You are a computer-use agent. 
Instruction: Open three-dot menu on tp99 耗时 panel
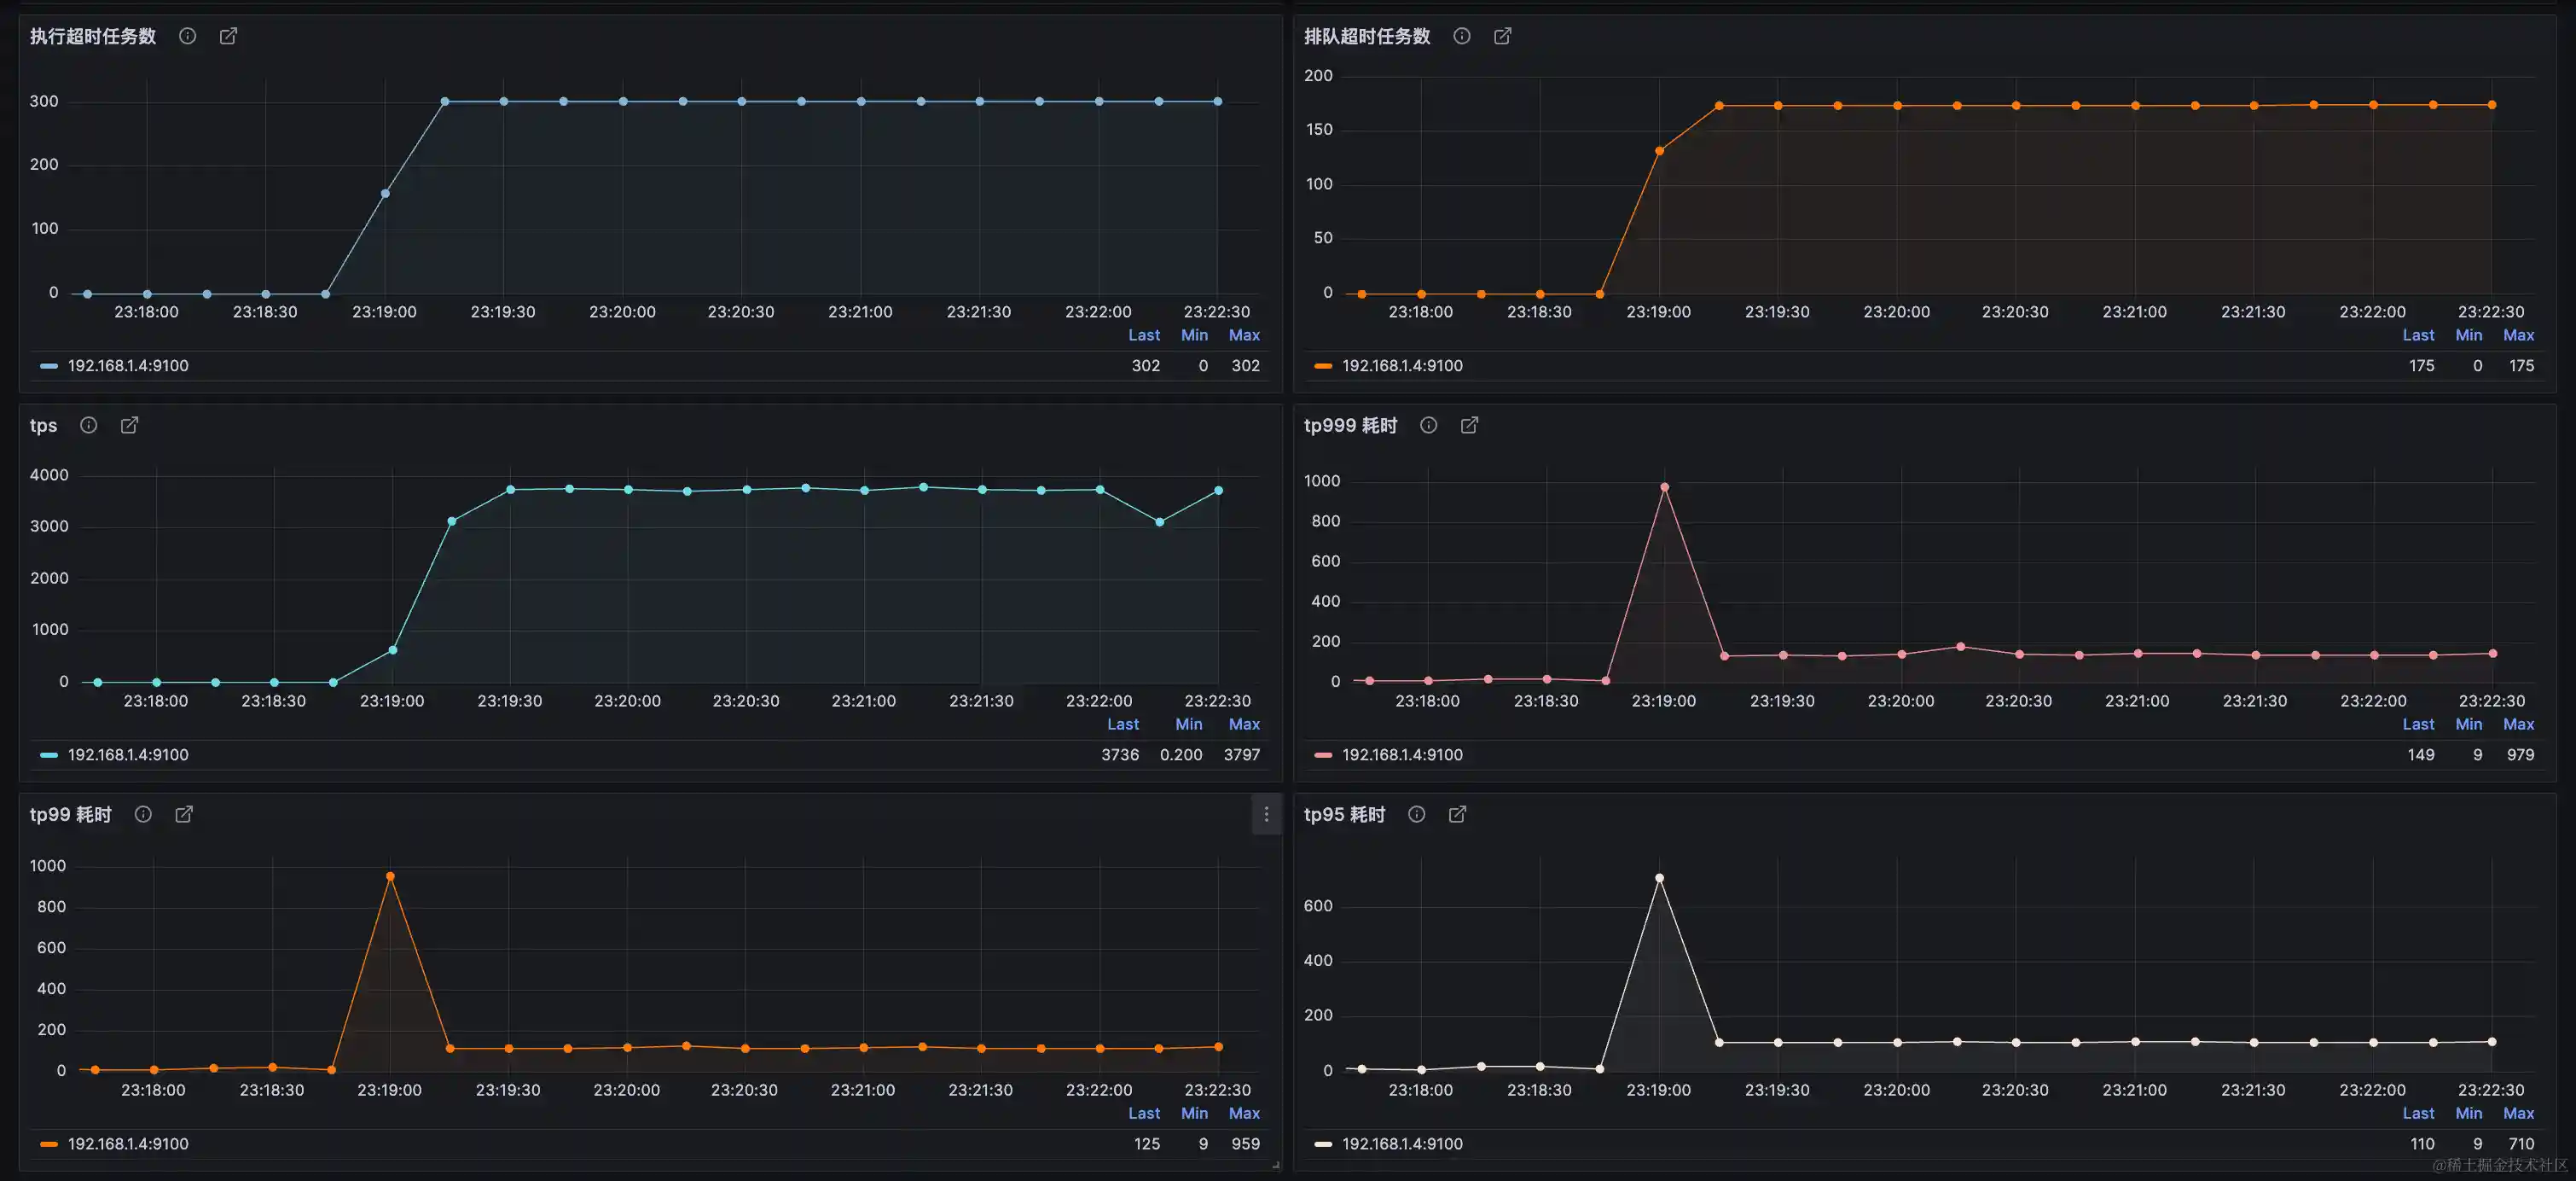coord(1266,814)
